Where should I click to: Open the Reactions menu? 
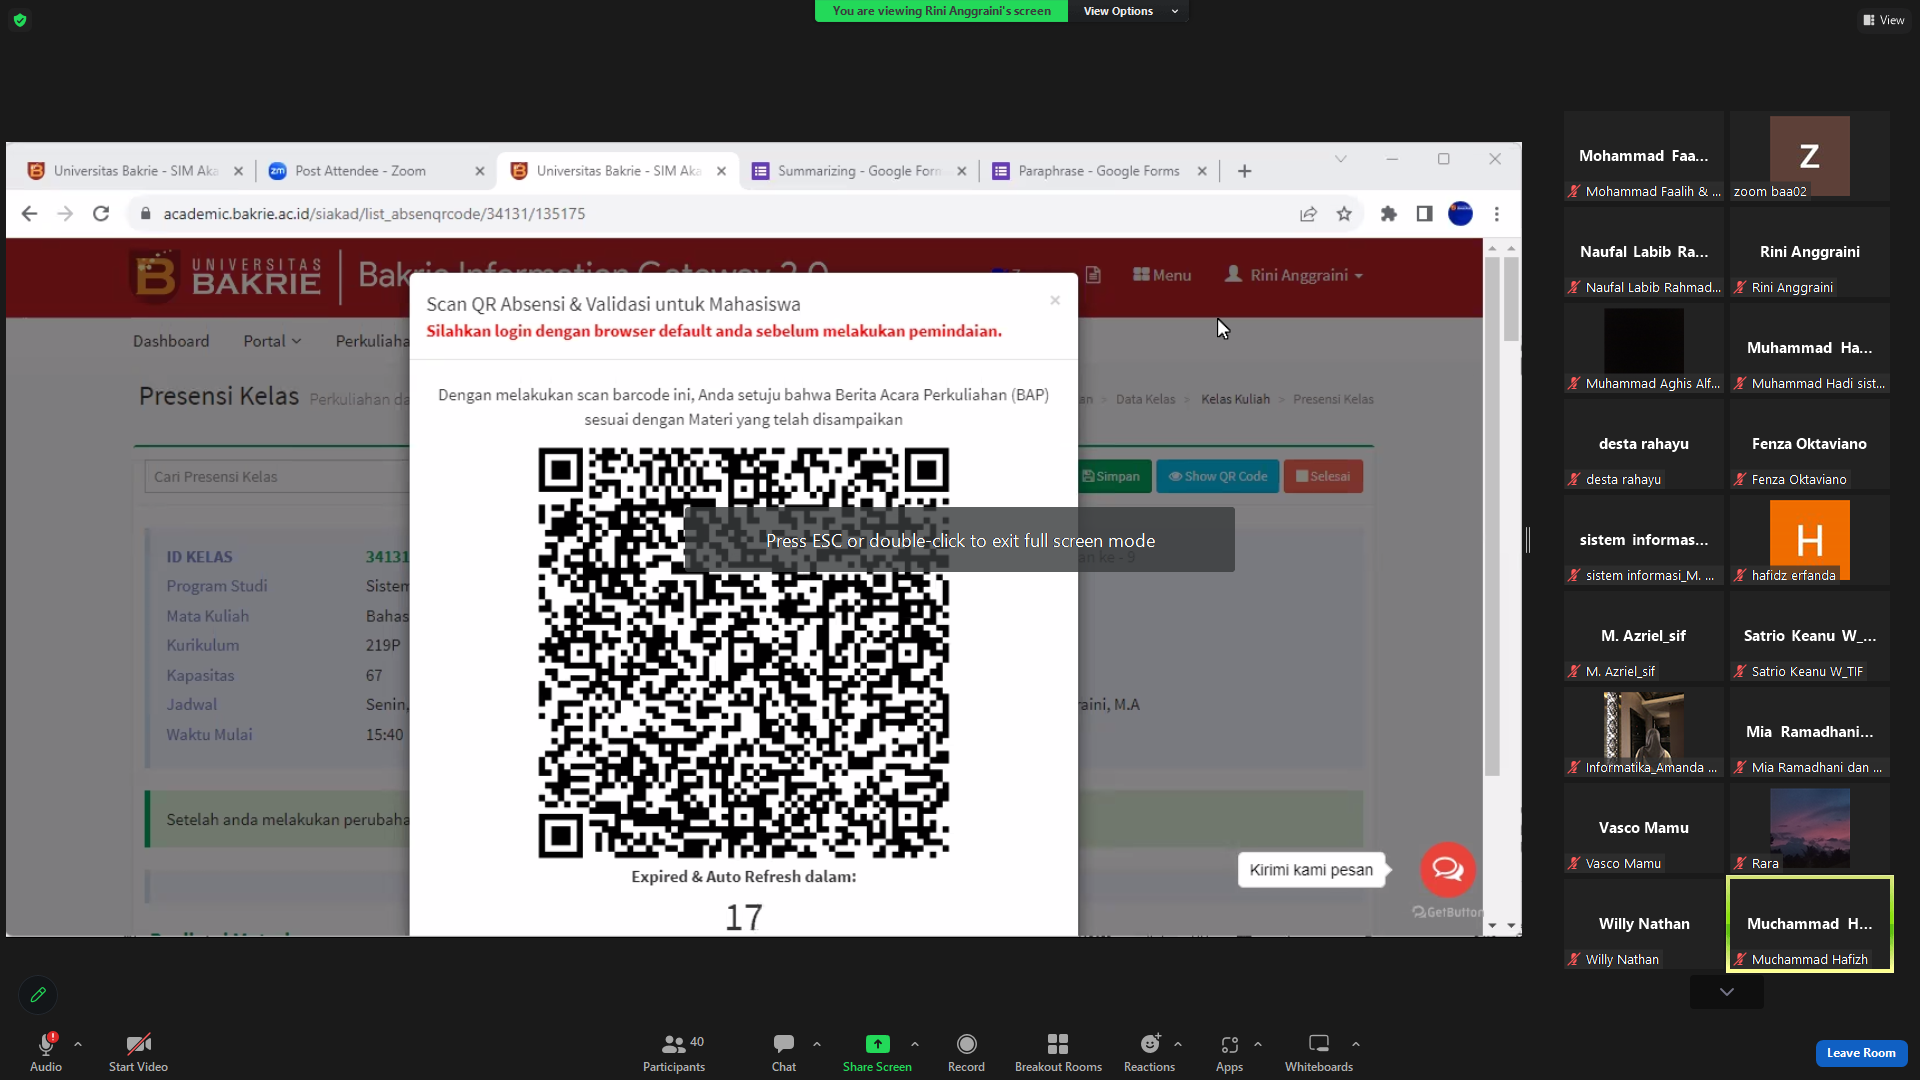pyautogui.click(x=1149, y=1051)
